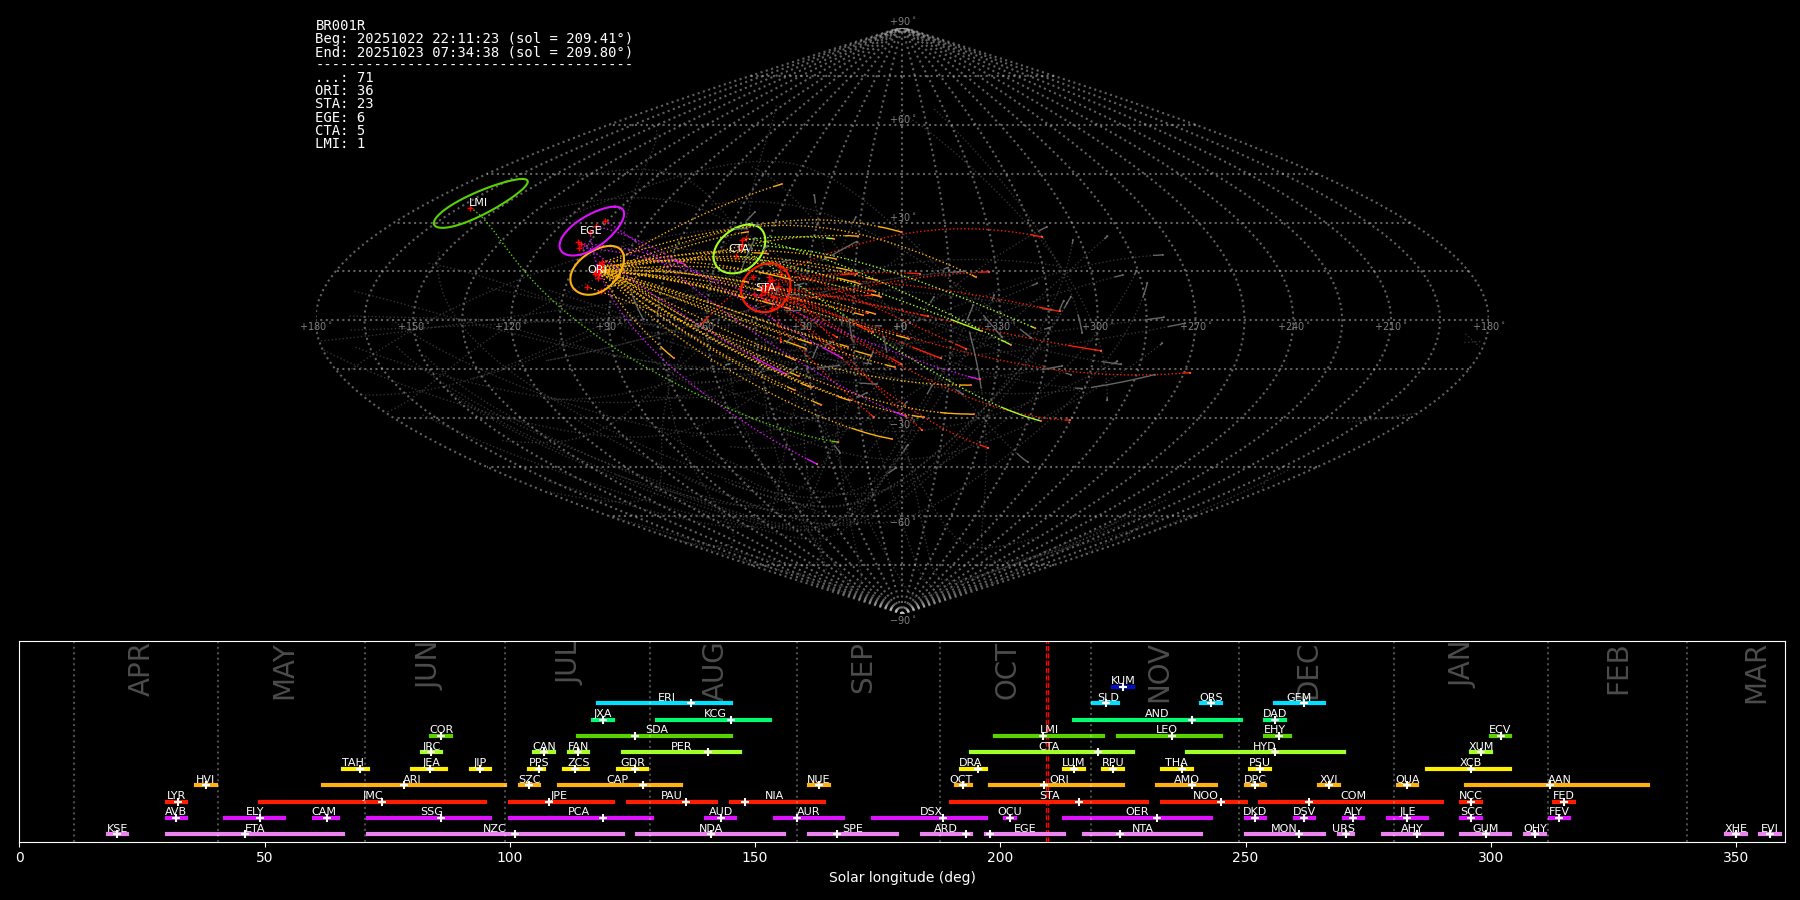Click the STA radiant label on sky map
The image size is (1800, 900).
(765, 287)
